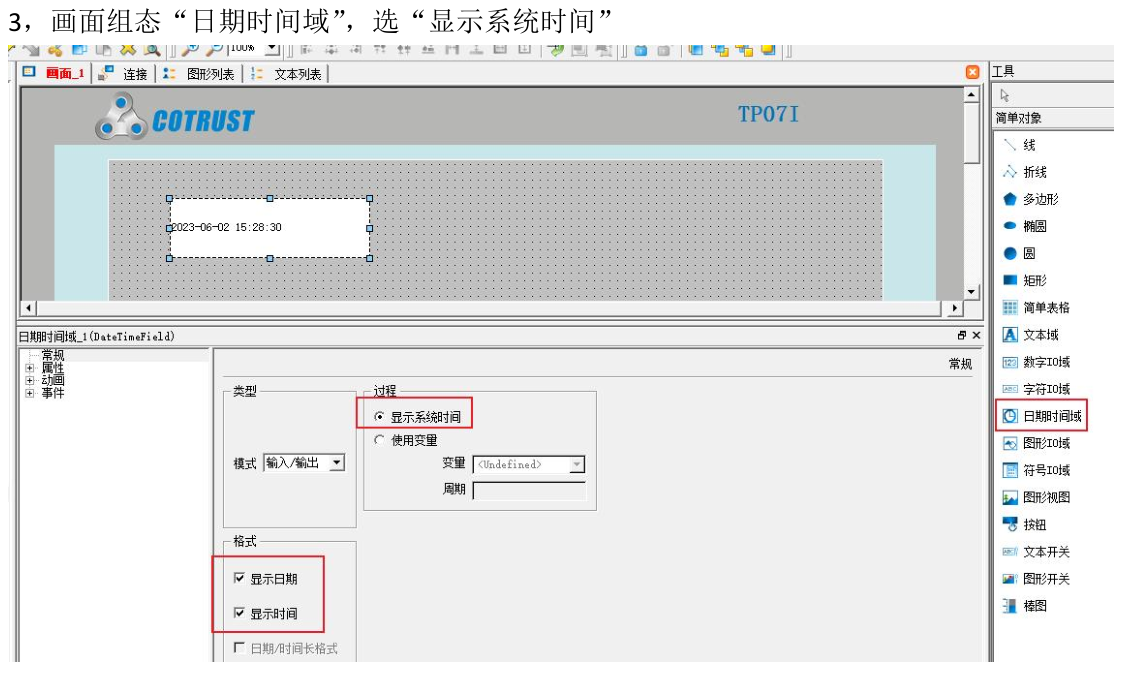Select the 图形开关 graphic switch tool
Viewport: 1125px width, 686px height.
click(1036, 579)
